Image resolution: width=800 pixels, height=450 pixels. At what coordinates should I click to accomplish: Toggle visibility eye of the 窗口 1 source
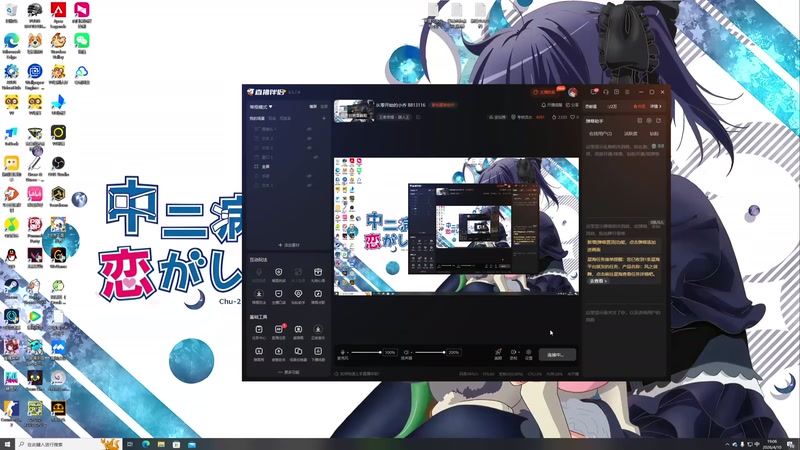315,157
